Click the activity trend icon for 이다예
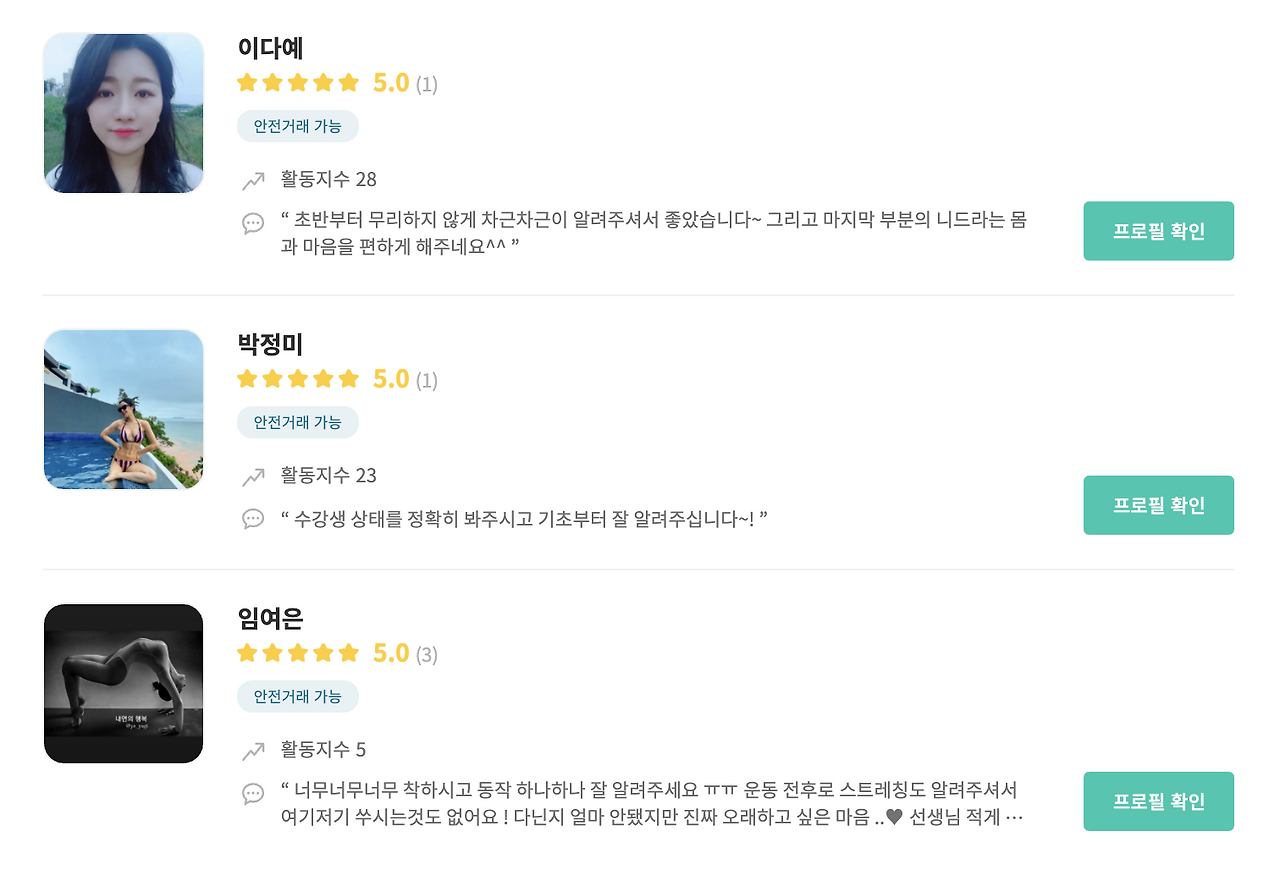 tap(253, 181)
